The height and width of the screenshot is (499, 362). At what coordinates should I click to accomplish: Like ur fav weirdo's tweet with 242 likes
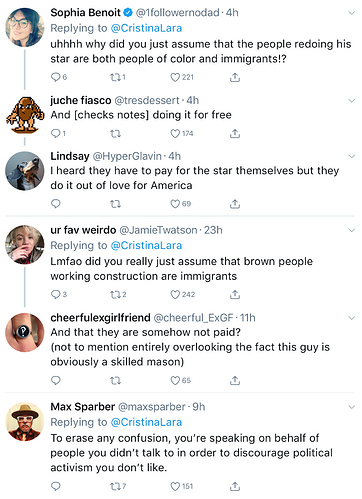tap(175, 295)
